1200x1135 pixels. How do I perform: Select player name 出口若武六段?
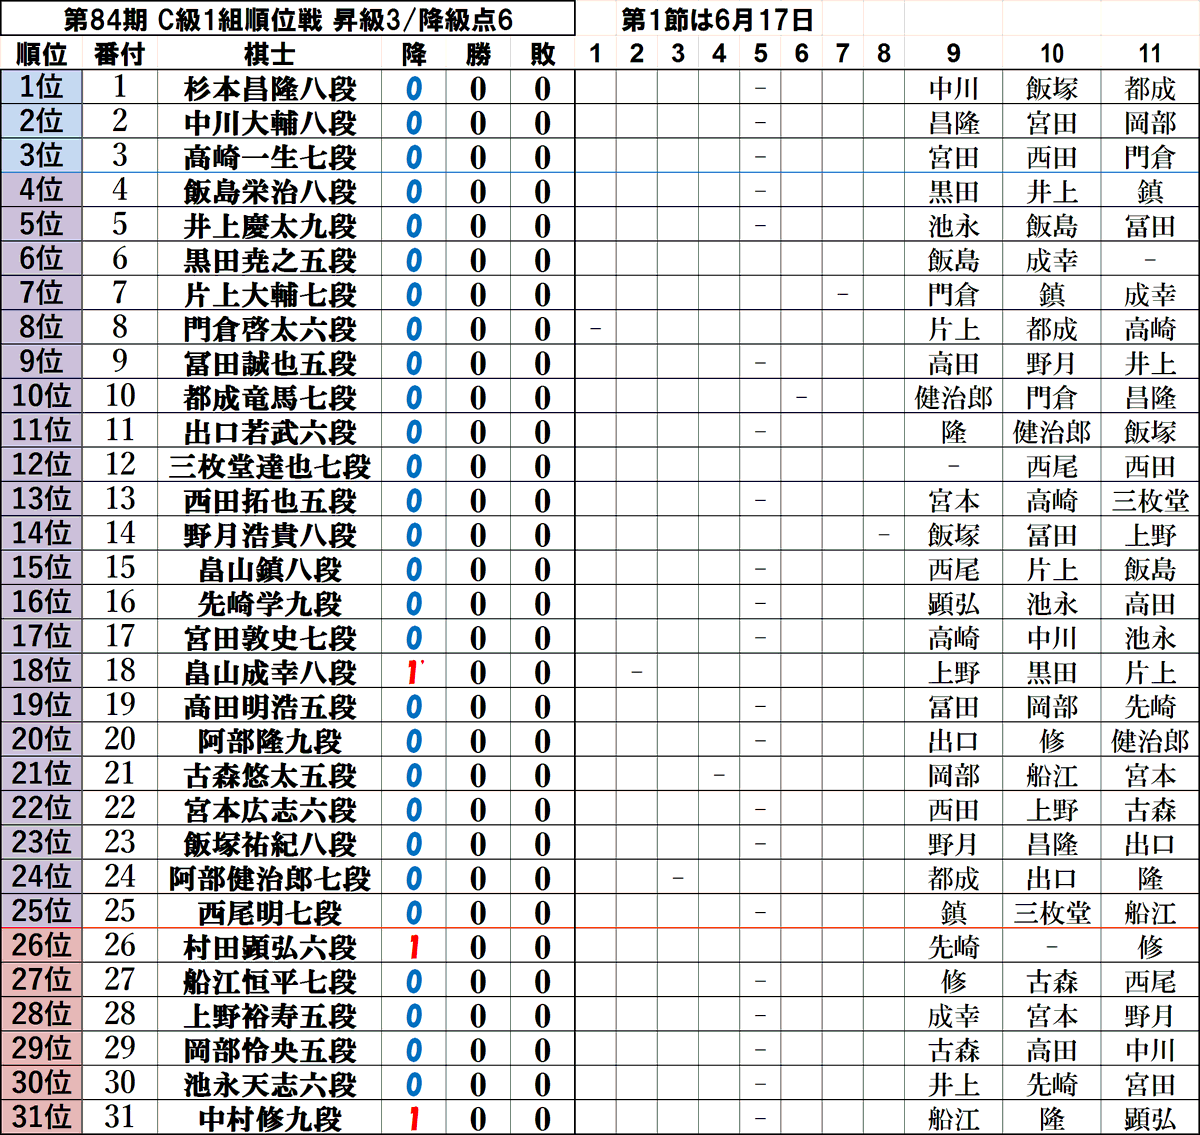tap(270, 432)
